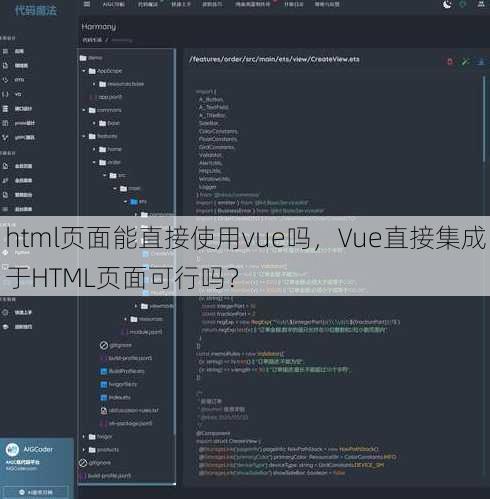
Task: Collapse the commons folder
Action: (84, 110)
